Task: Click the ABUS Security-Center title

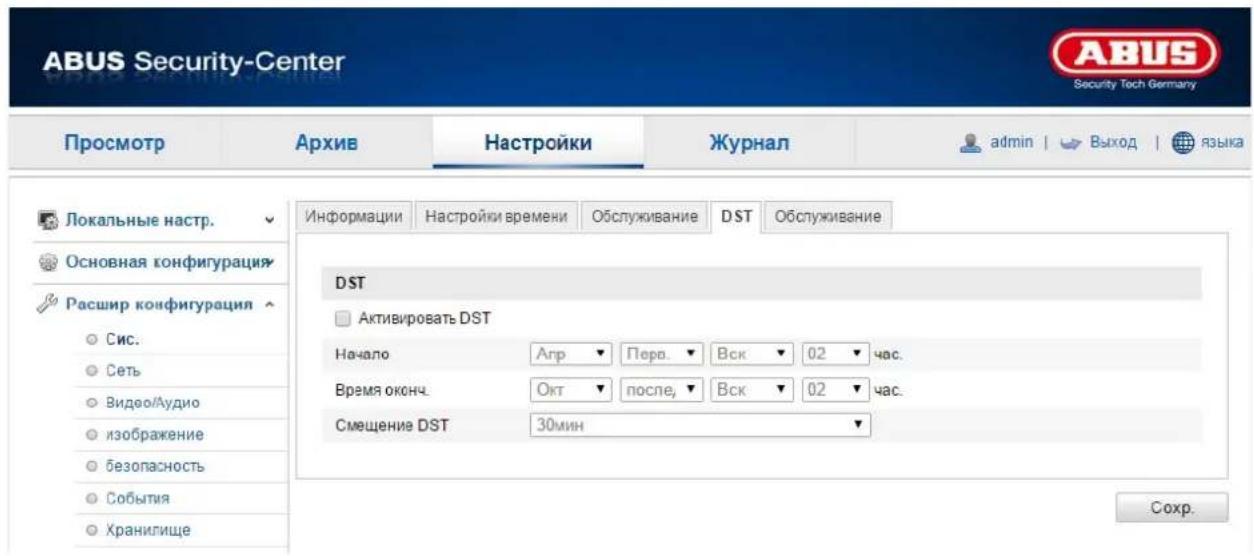Action: click(x=193, y=63)
